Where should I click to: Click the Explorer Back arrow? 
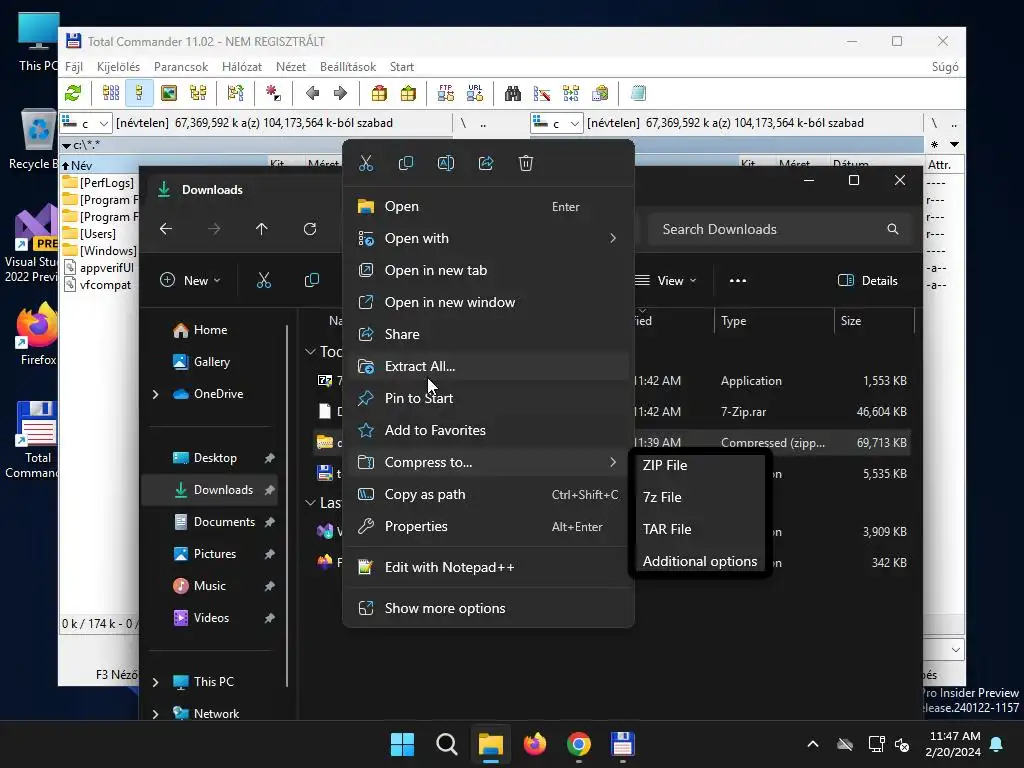coord(166,229)
